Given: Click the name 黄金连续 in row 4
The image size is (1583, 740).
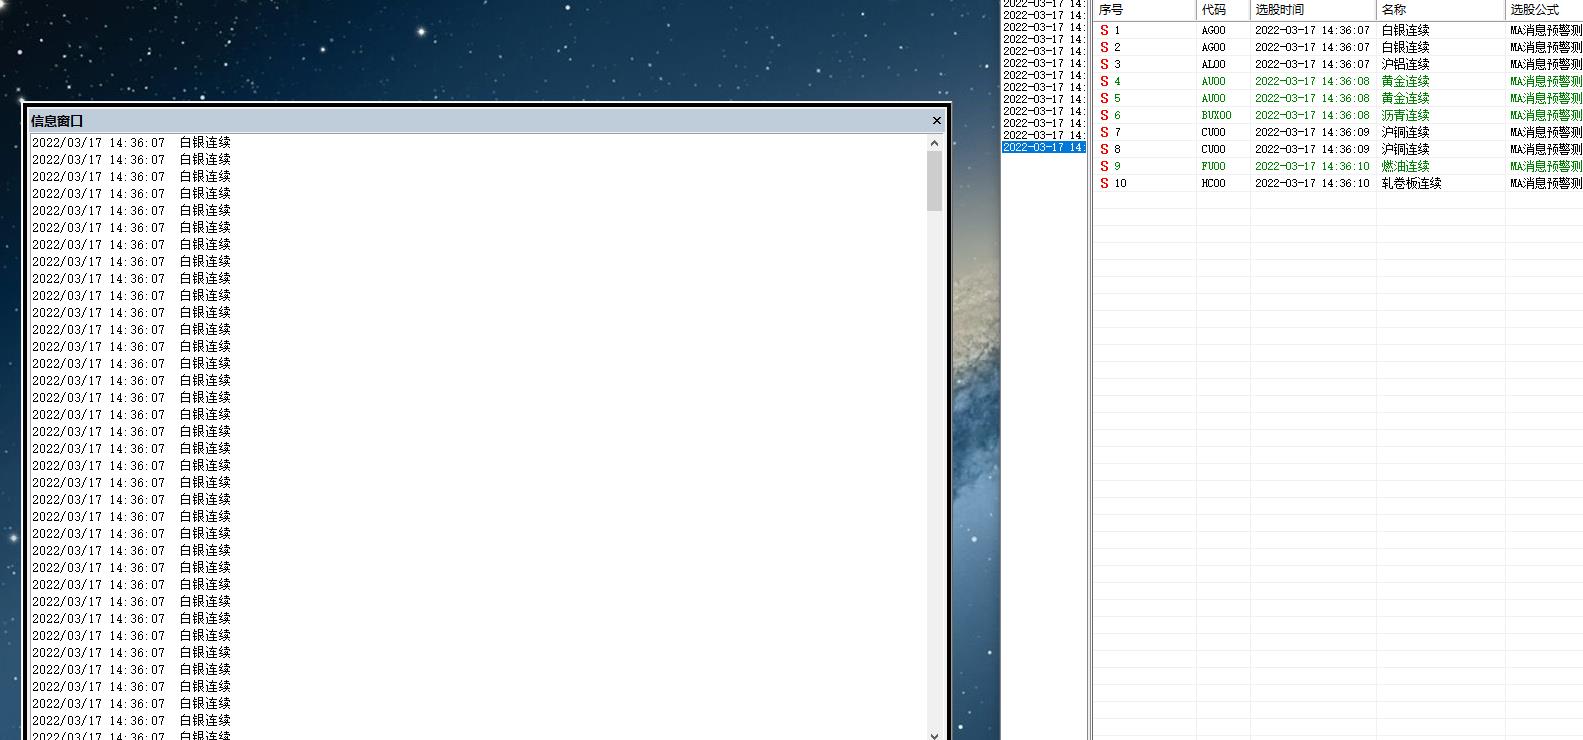Looking at the screenshot, I should point(1405,81).
